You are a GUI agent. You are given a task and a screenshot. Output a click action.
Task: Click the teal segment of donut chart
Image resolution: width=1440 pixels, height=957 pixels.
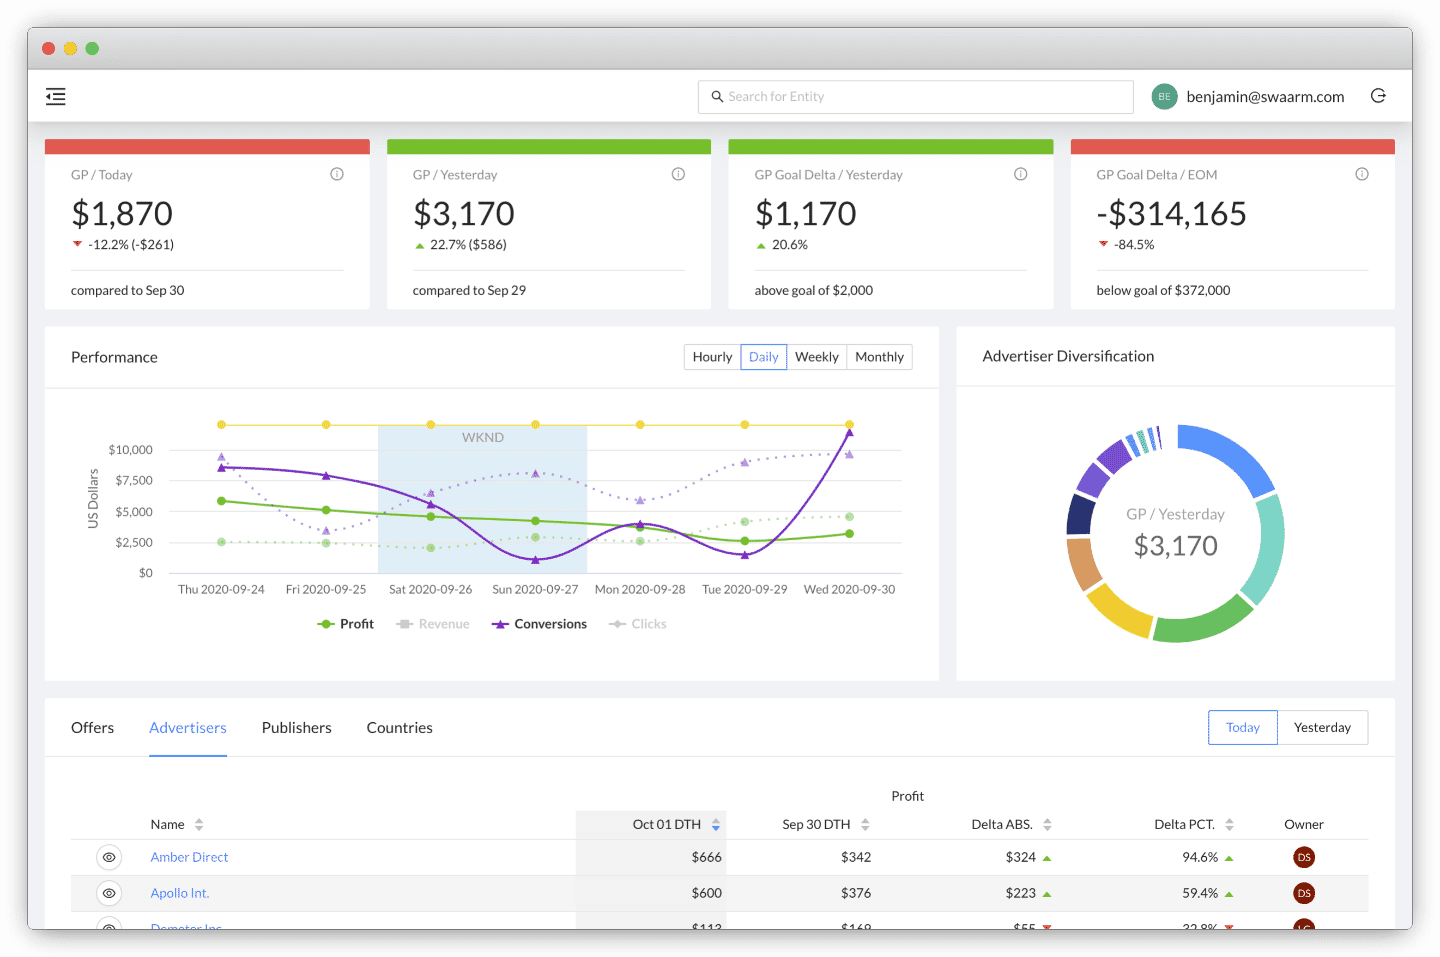pyautogui.click(x=1268, y=548)
